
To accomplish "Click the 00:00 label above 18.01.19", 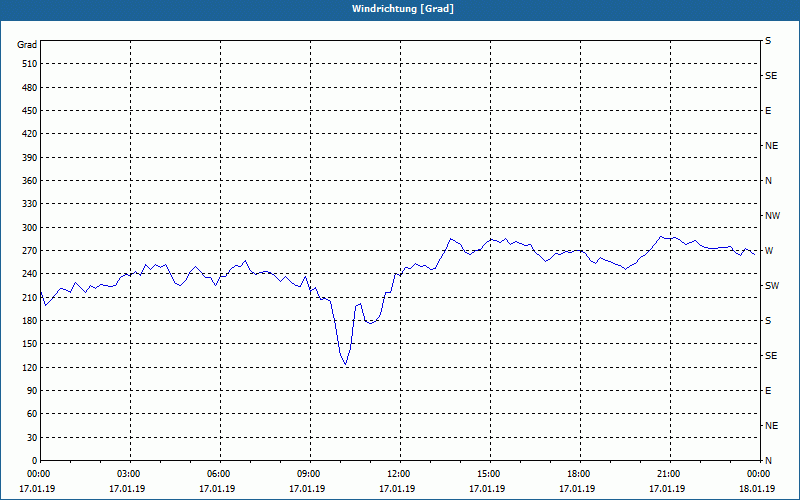I will (x=759, y=474).
